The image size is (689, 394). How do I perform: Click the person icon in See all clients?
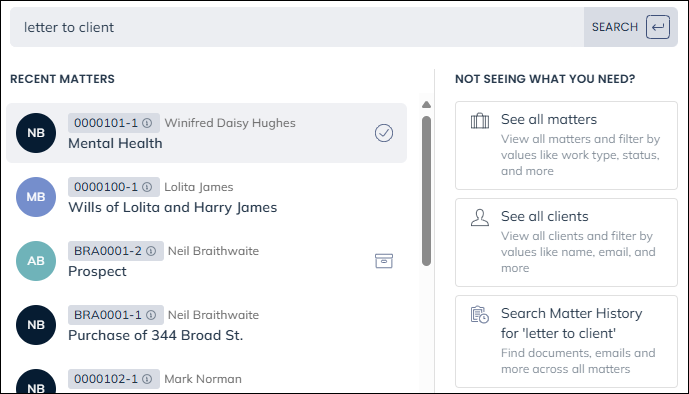[x=480, y=217]
